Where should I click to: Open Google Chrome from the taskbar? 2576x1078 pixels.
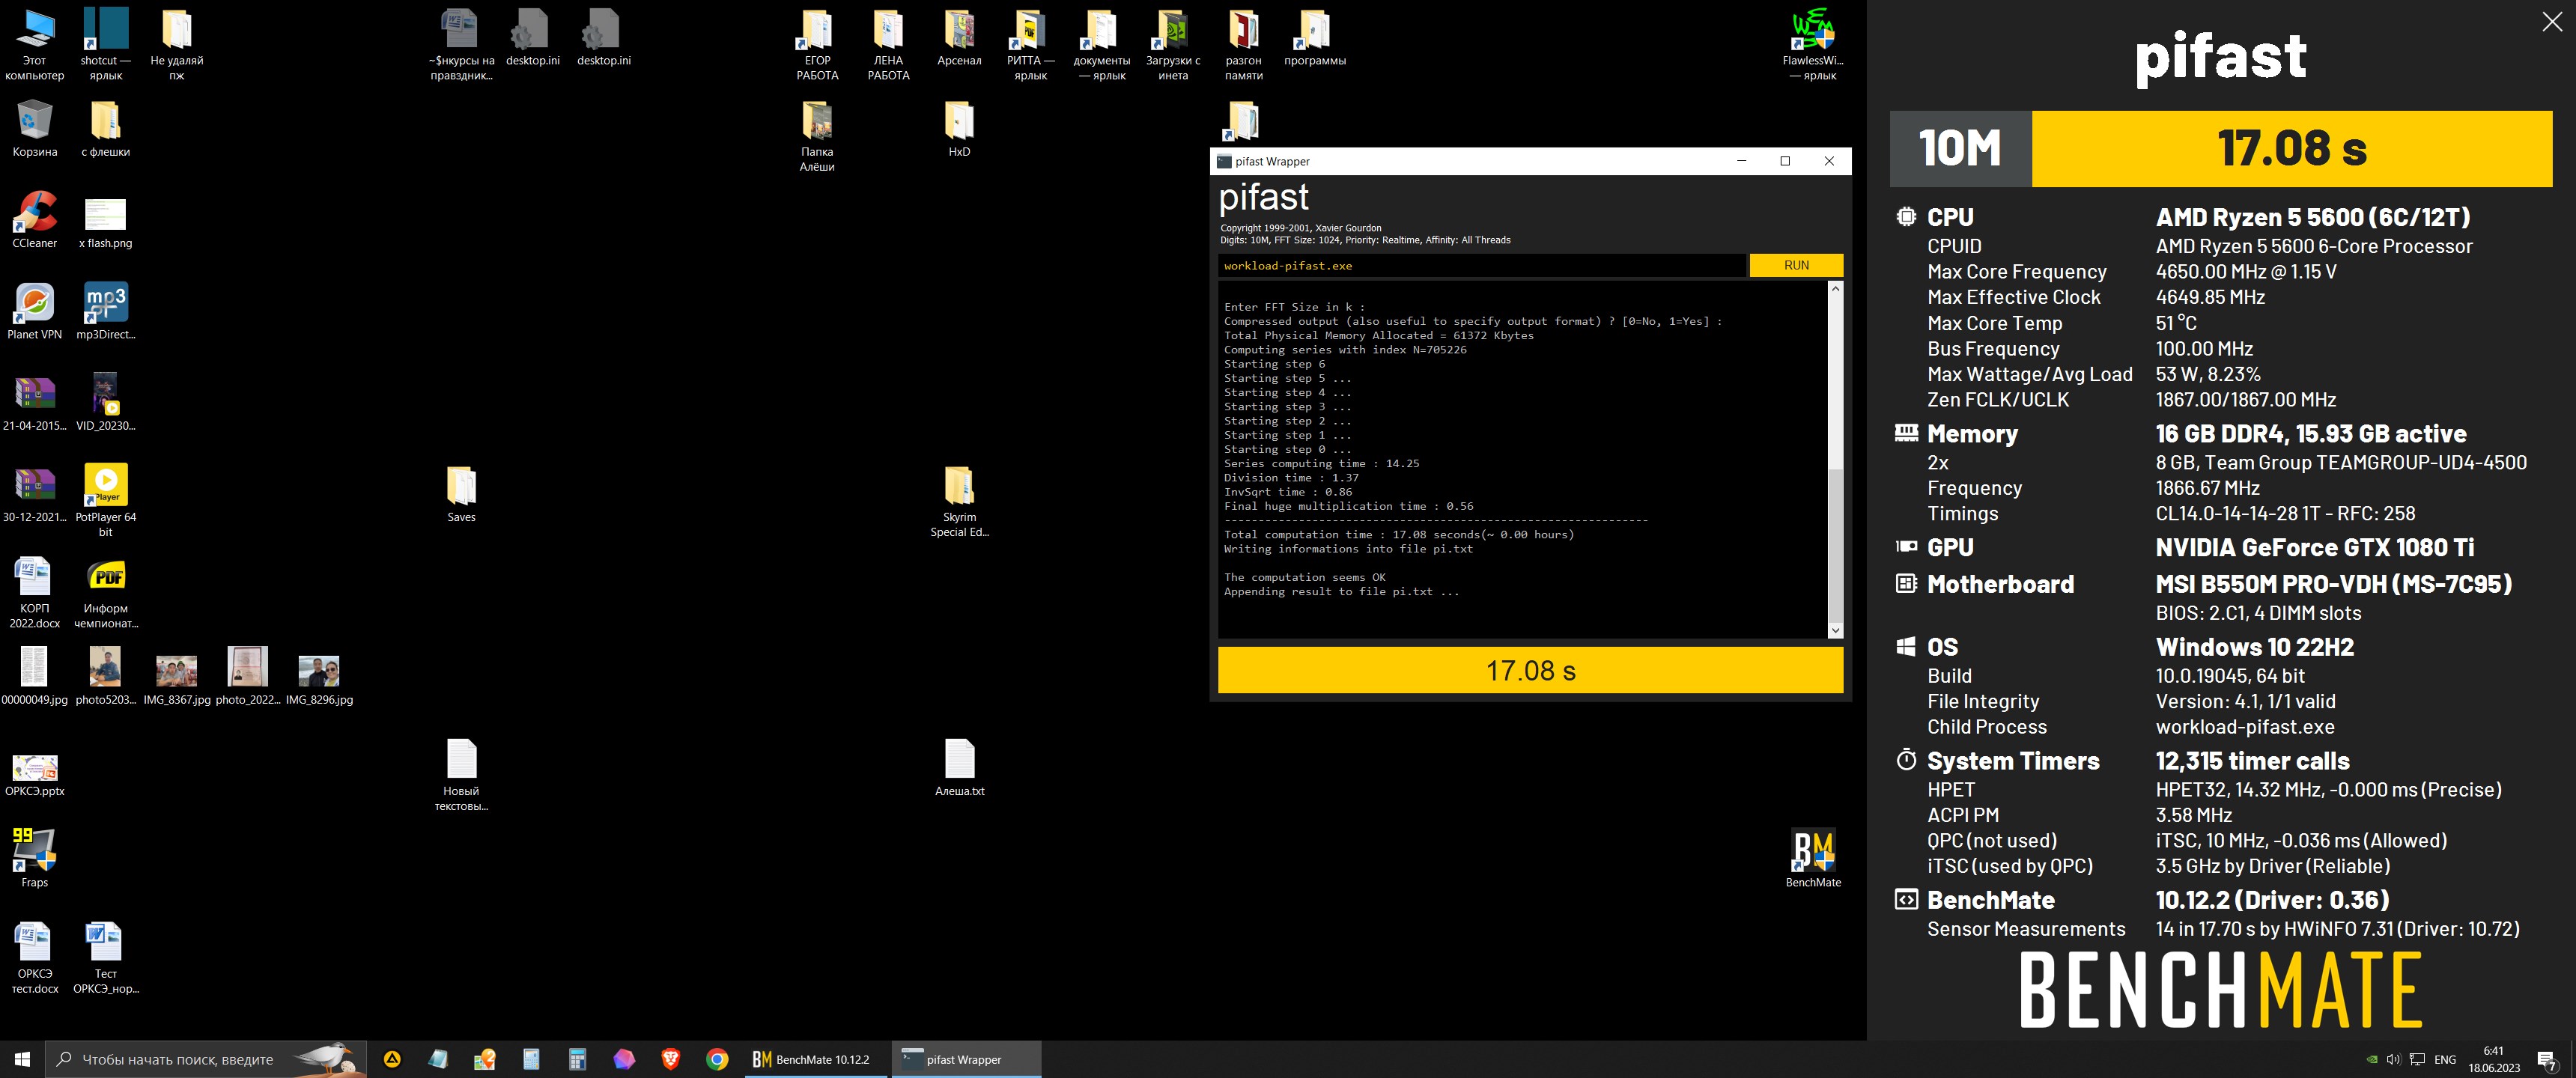[717, 1059]
